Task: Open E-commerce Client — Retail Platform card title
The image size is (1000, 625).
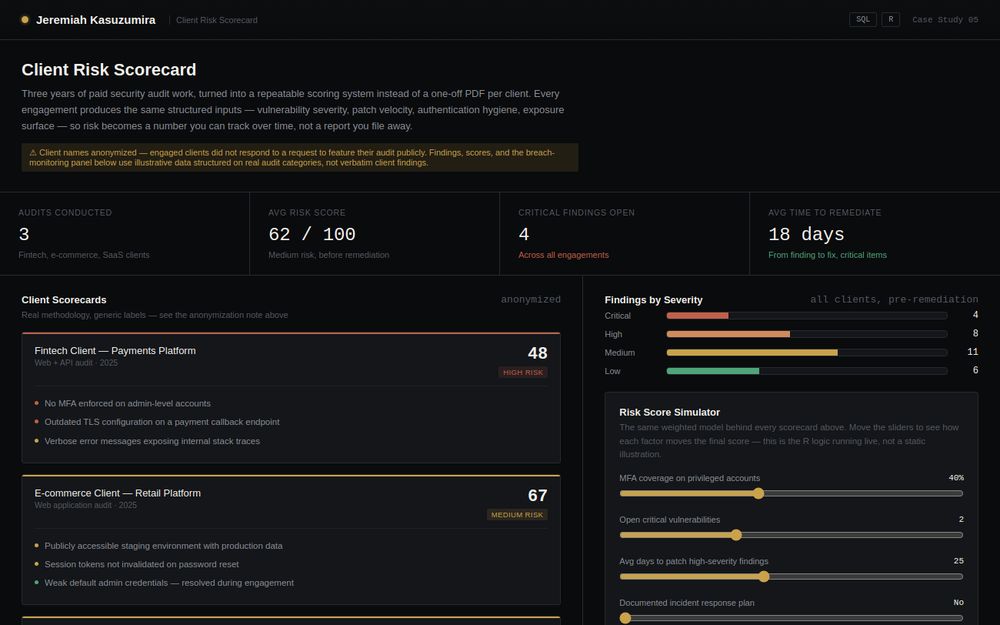Action: click(117, 493)
